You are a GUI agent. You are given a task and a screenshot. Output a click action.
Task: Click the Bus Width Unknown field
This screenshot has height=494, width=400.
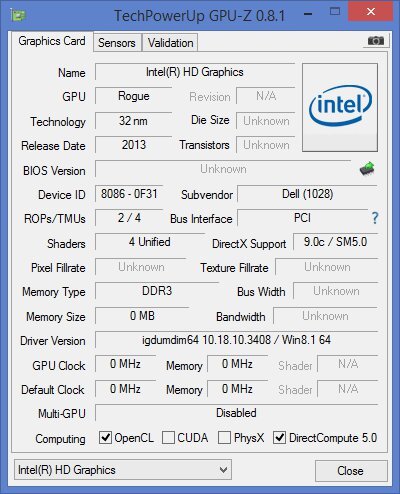336,291
